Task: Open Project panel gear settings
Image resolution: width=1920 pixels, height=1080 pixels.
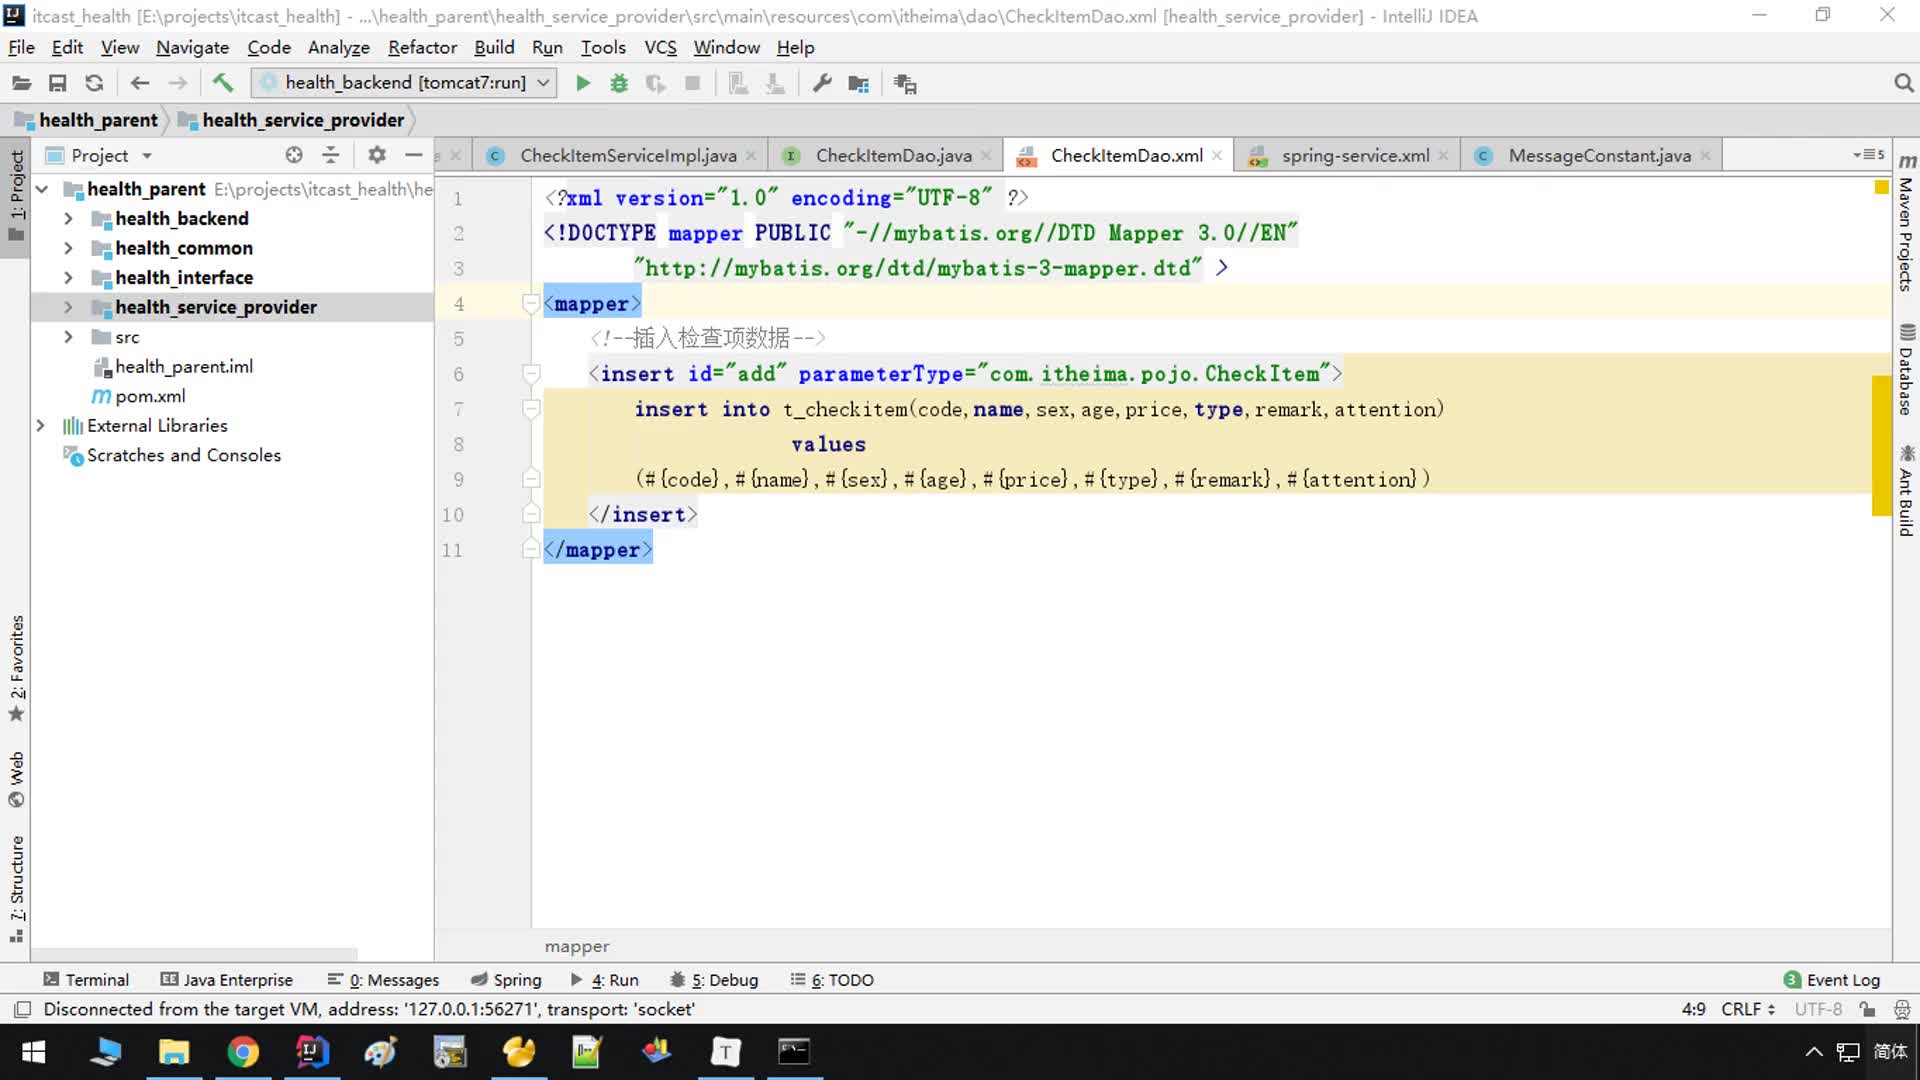Action: pyautogui.click(x=377, y=155)
